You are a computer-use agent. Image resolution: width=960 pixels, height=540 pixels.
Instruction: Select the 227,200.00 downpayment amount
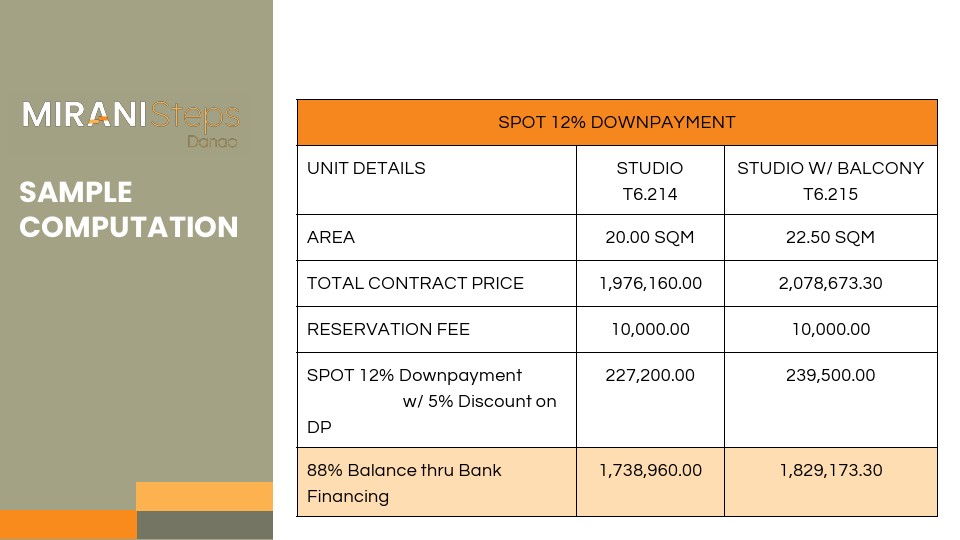[650, 376]
